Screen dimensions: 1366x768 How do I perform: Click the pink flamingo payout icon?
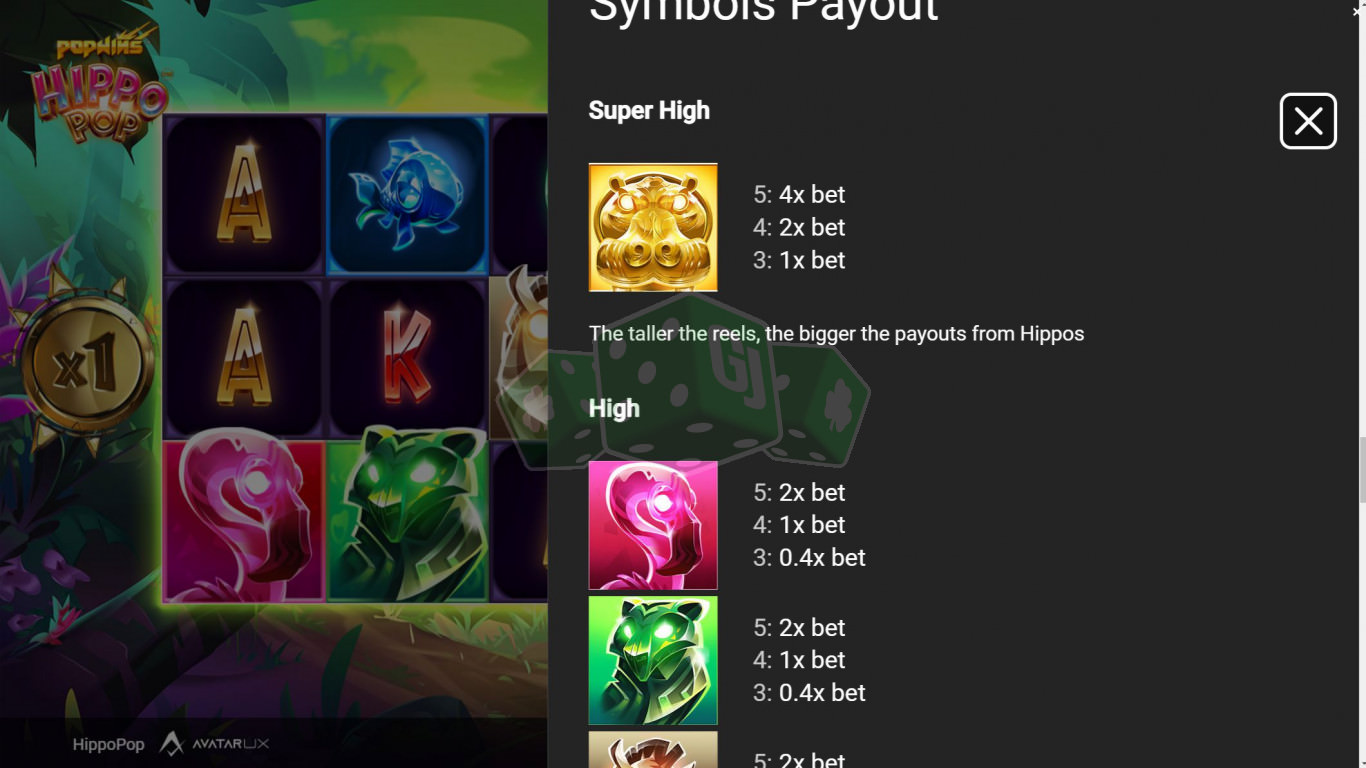[653, 525]
